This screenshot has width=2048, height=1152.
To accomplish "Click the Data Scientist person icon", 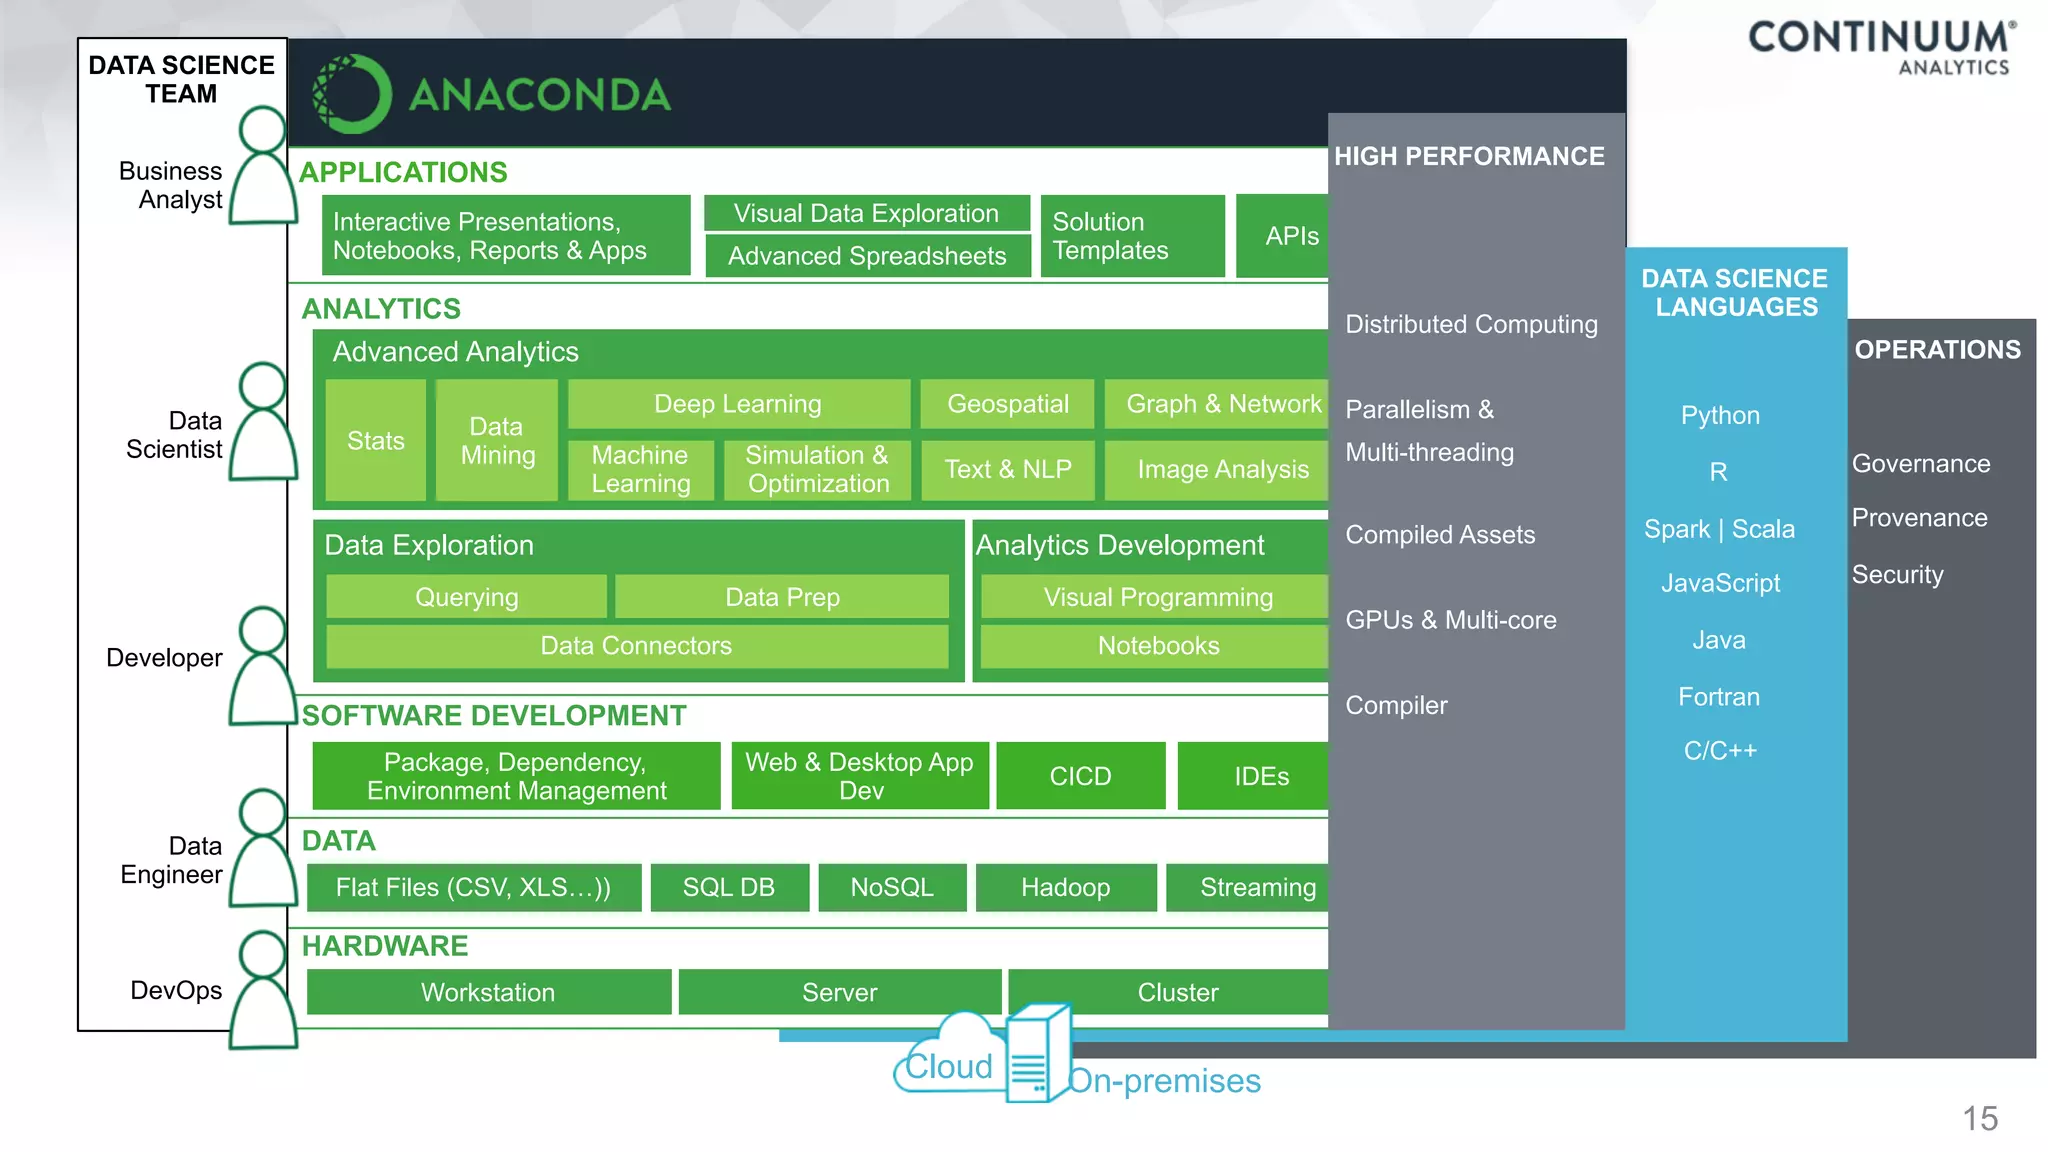I will click(x=263, y=423).
